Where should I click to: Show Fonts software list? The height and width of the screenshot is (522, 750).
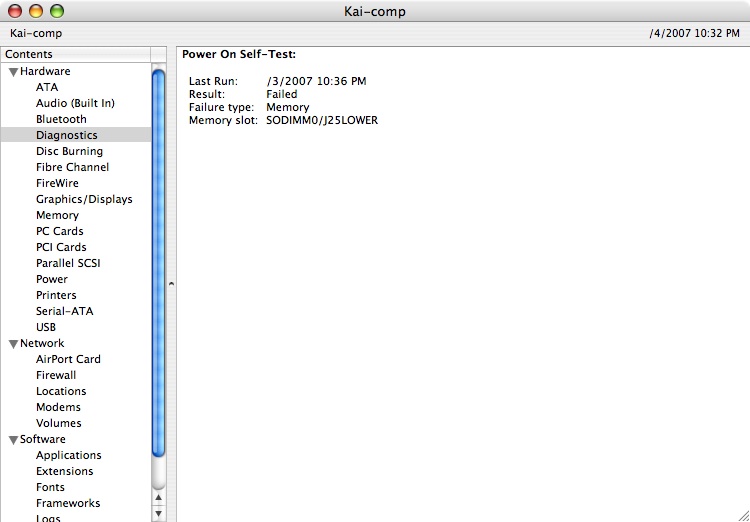coord(50,487)
